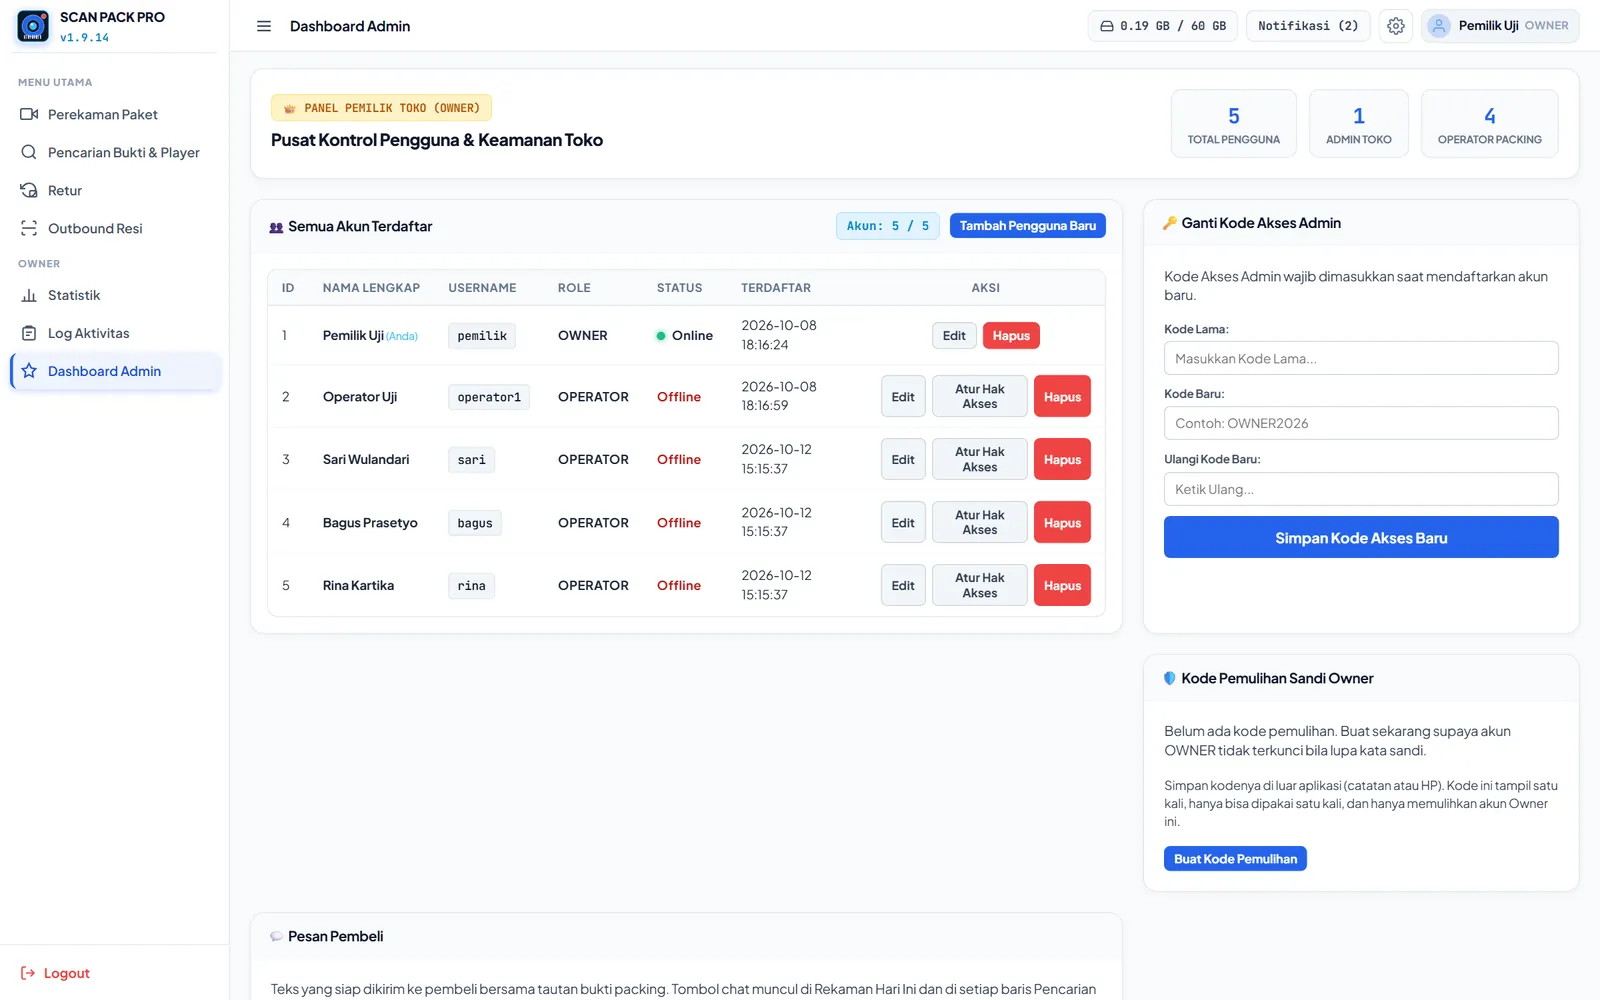Focus the Ulangi Kode Baru field
The width and height of the screenshot is (1600, 1000).
click(x=1361, y=489)
